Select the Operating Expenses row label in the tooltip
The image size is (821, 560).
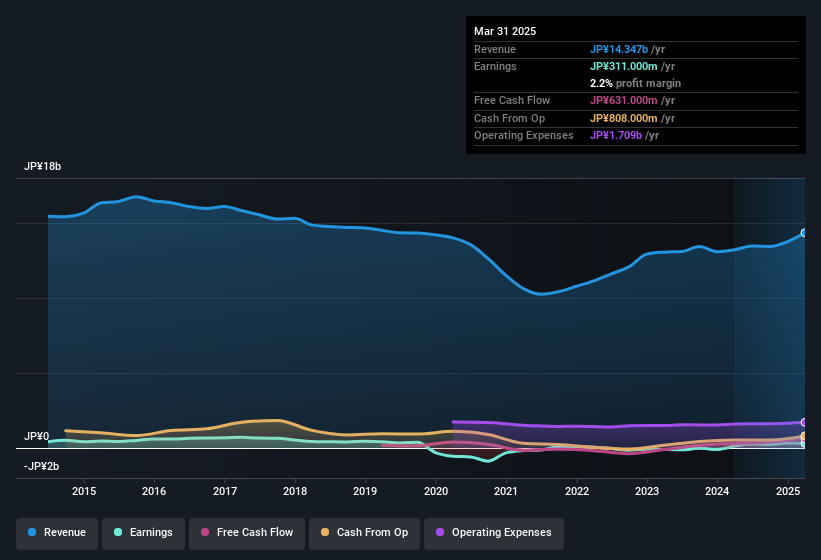(x=524, y=136)
